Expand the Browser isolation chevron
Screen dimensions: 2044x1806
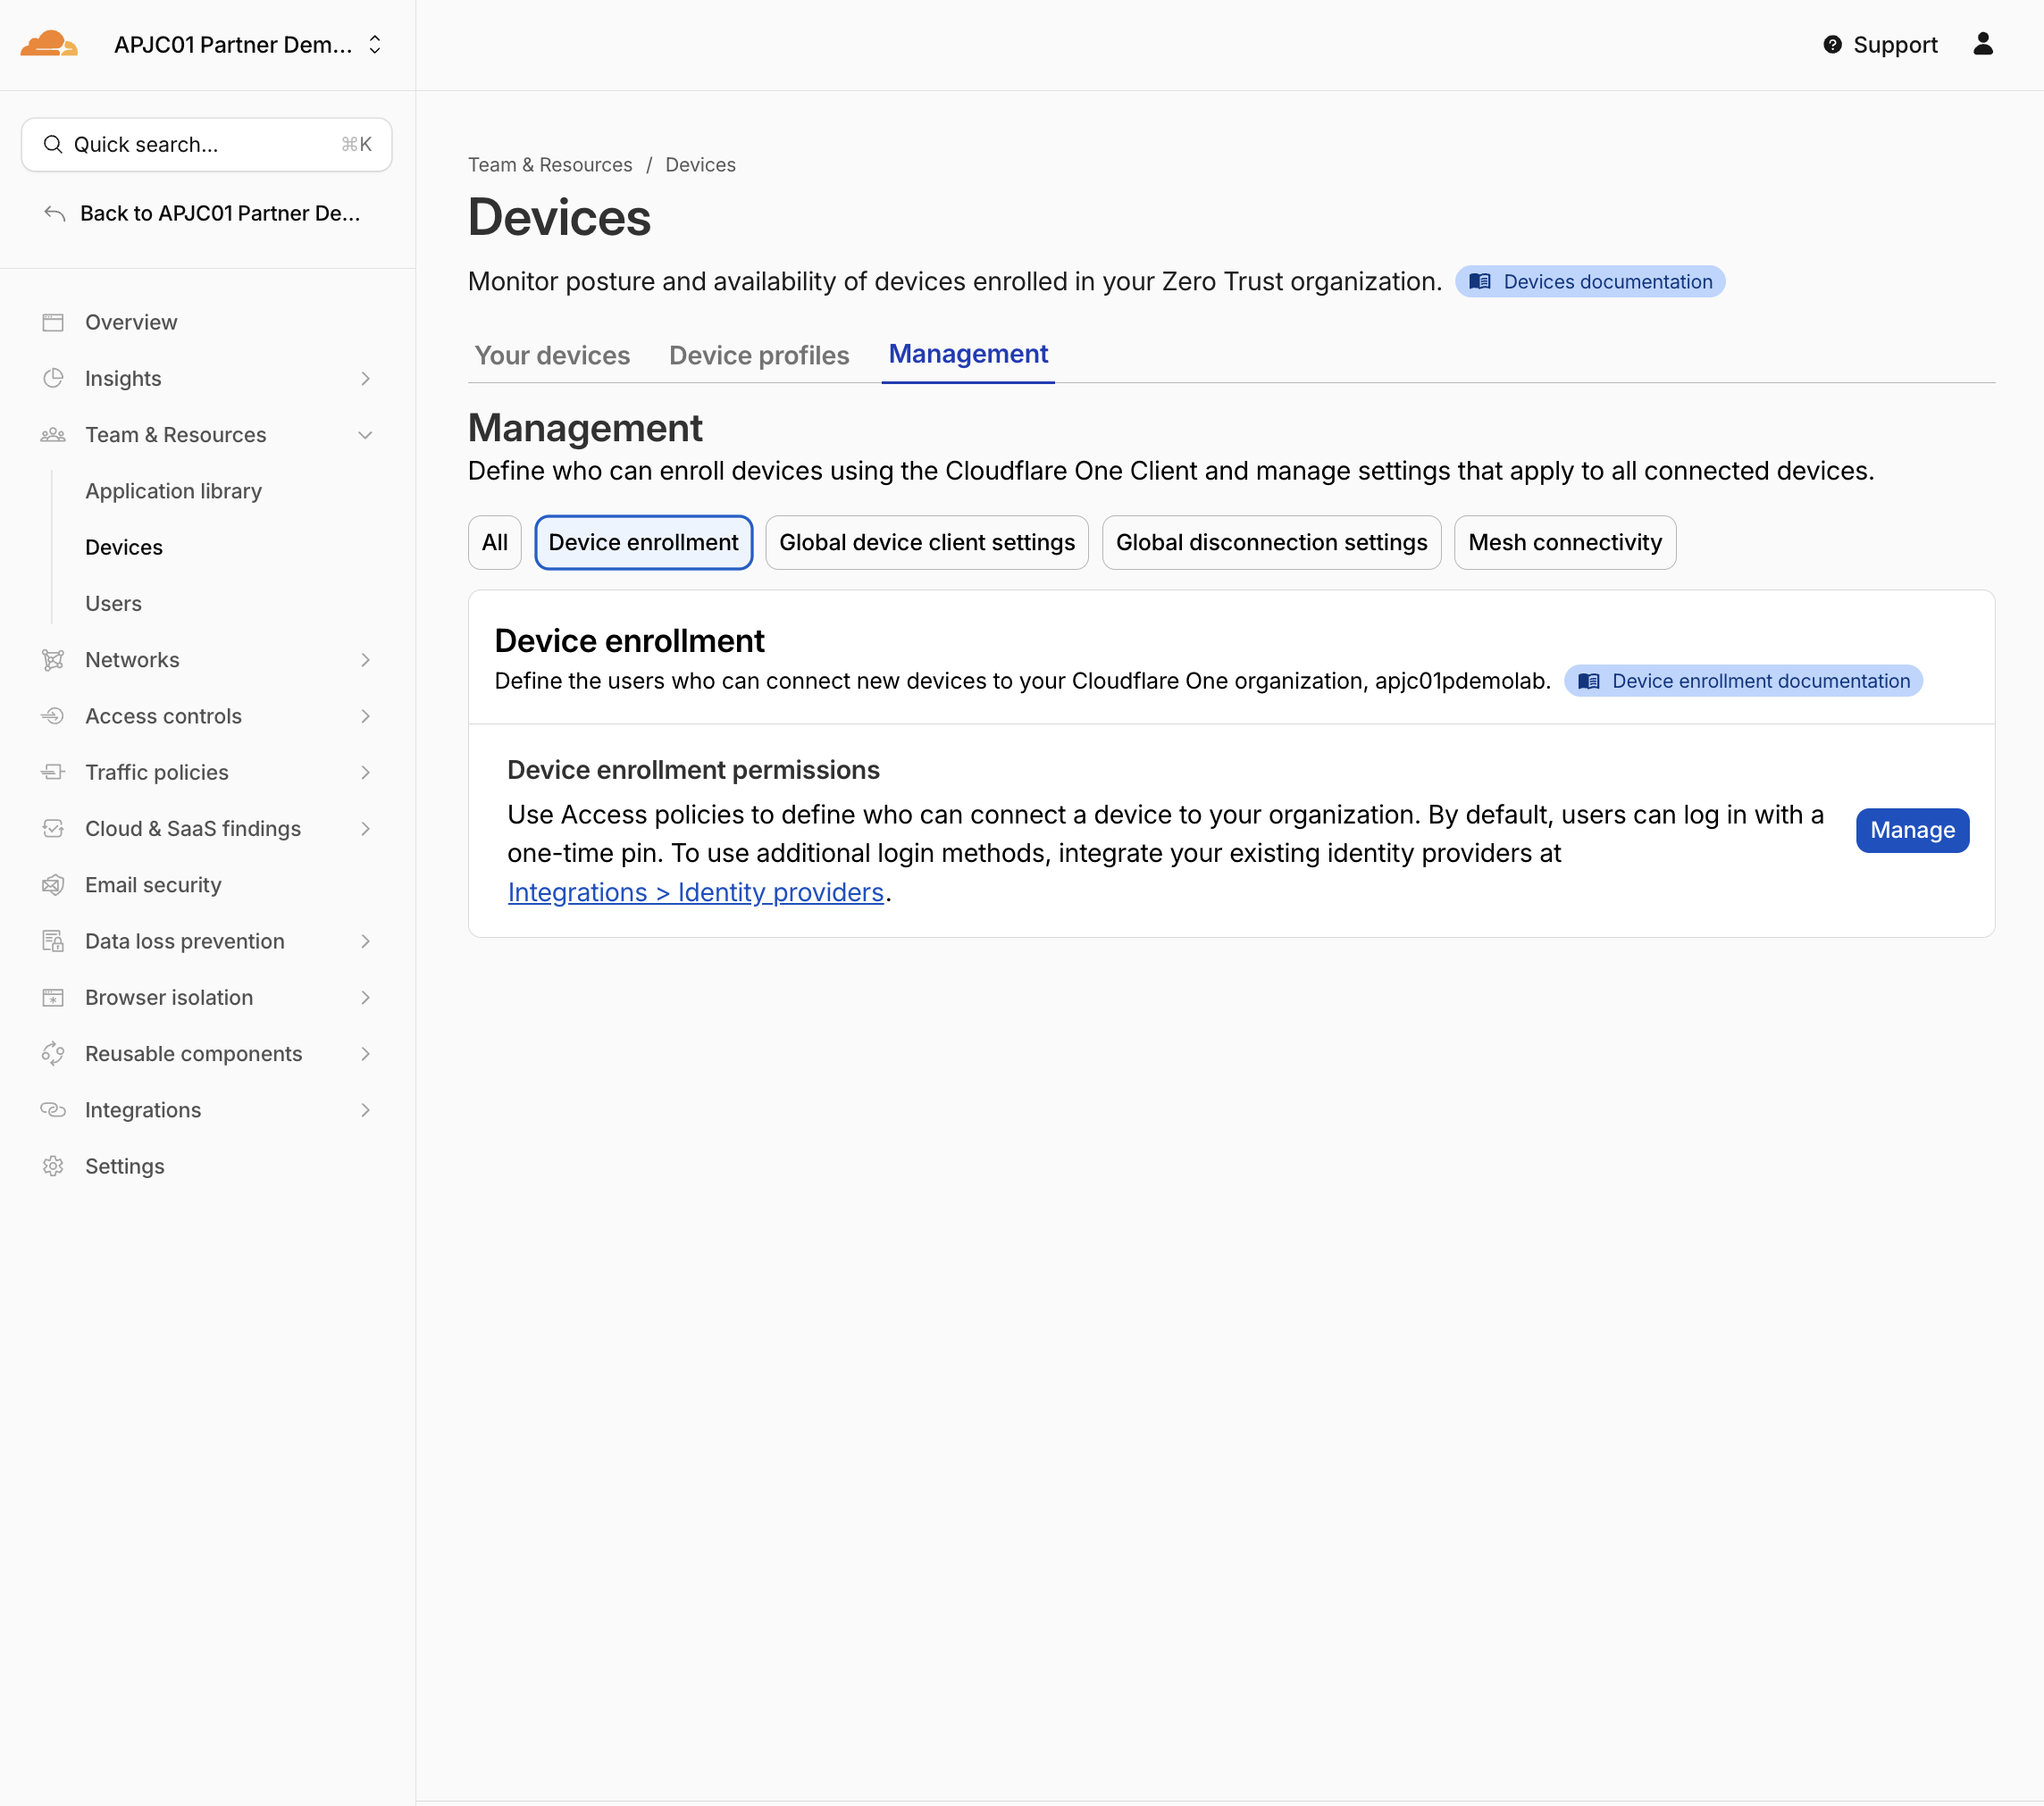click(x=365, y=997)
